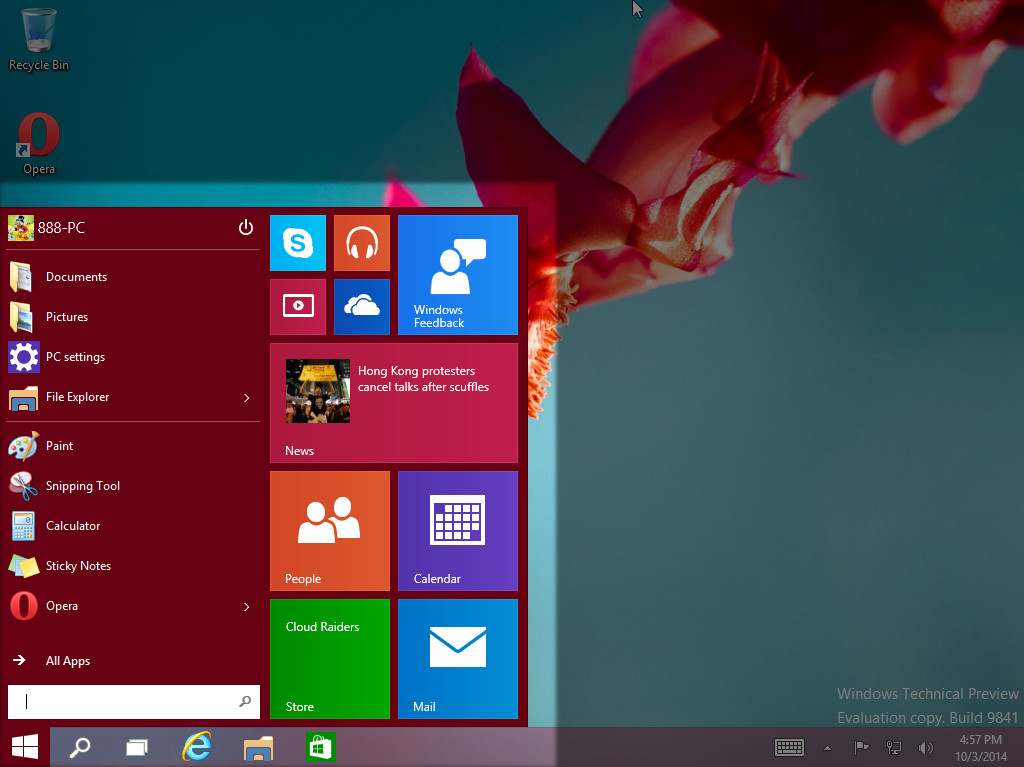Click the 888-PC user name
The width and height of the screenshot is (1024, 767).
[x=61, y=228]
